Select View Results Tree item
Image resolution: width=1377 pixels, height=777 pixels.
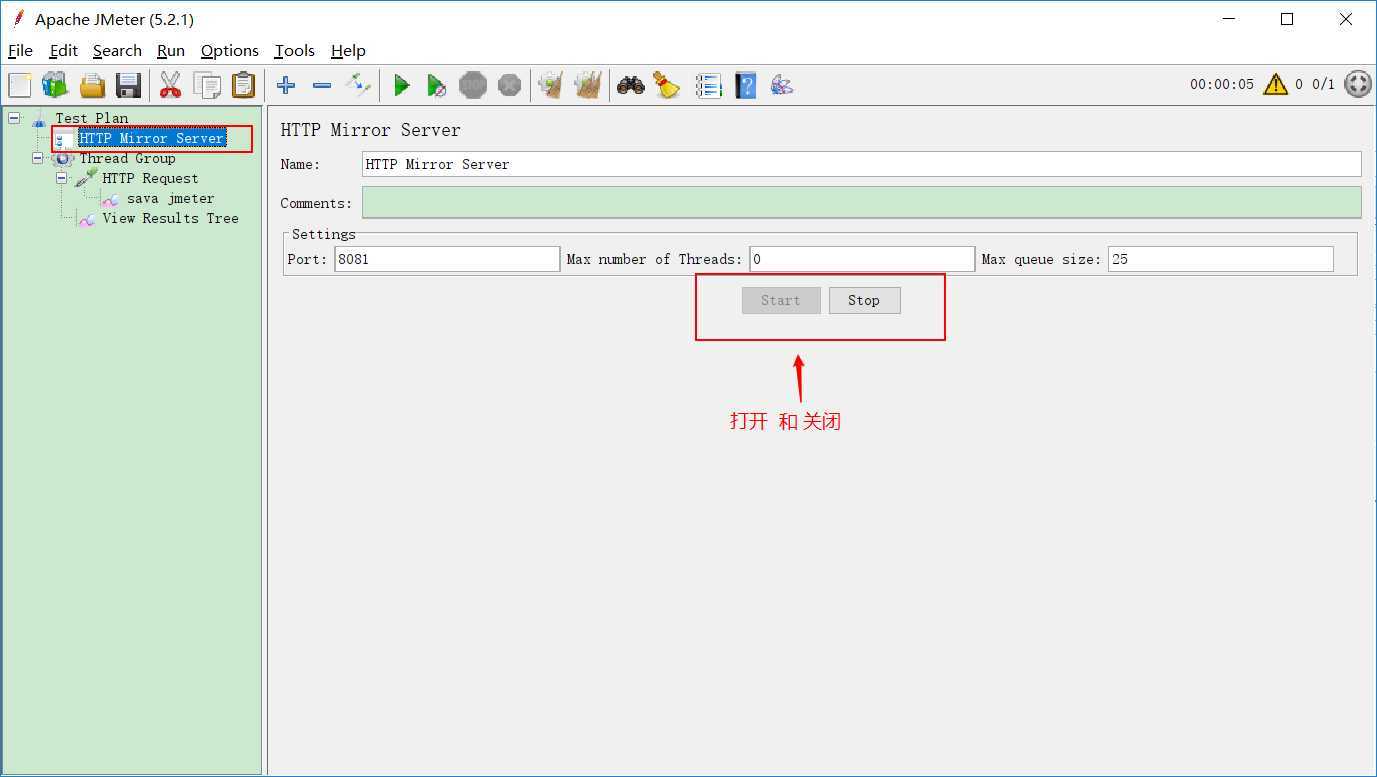(x=170, y=218)
